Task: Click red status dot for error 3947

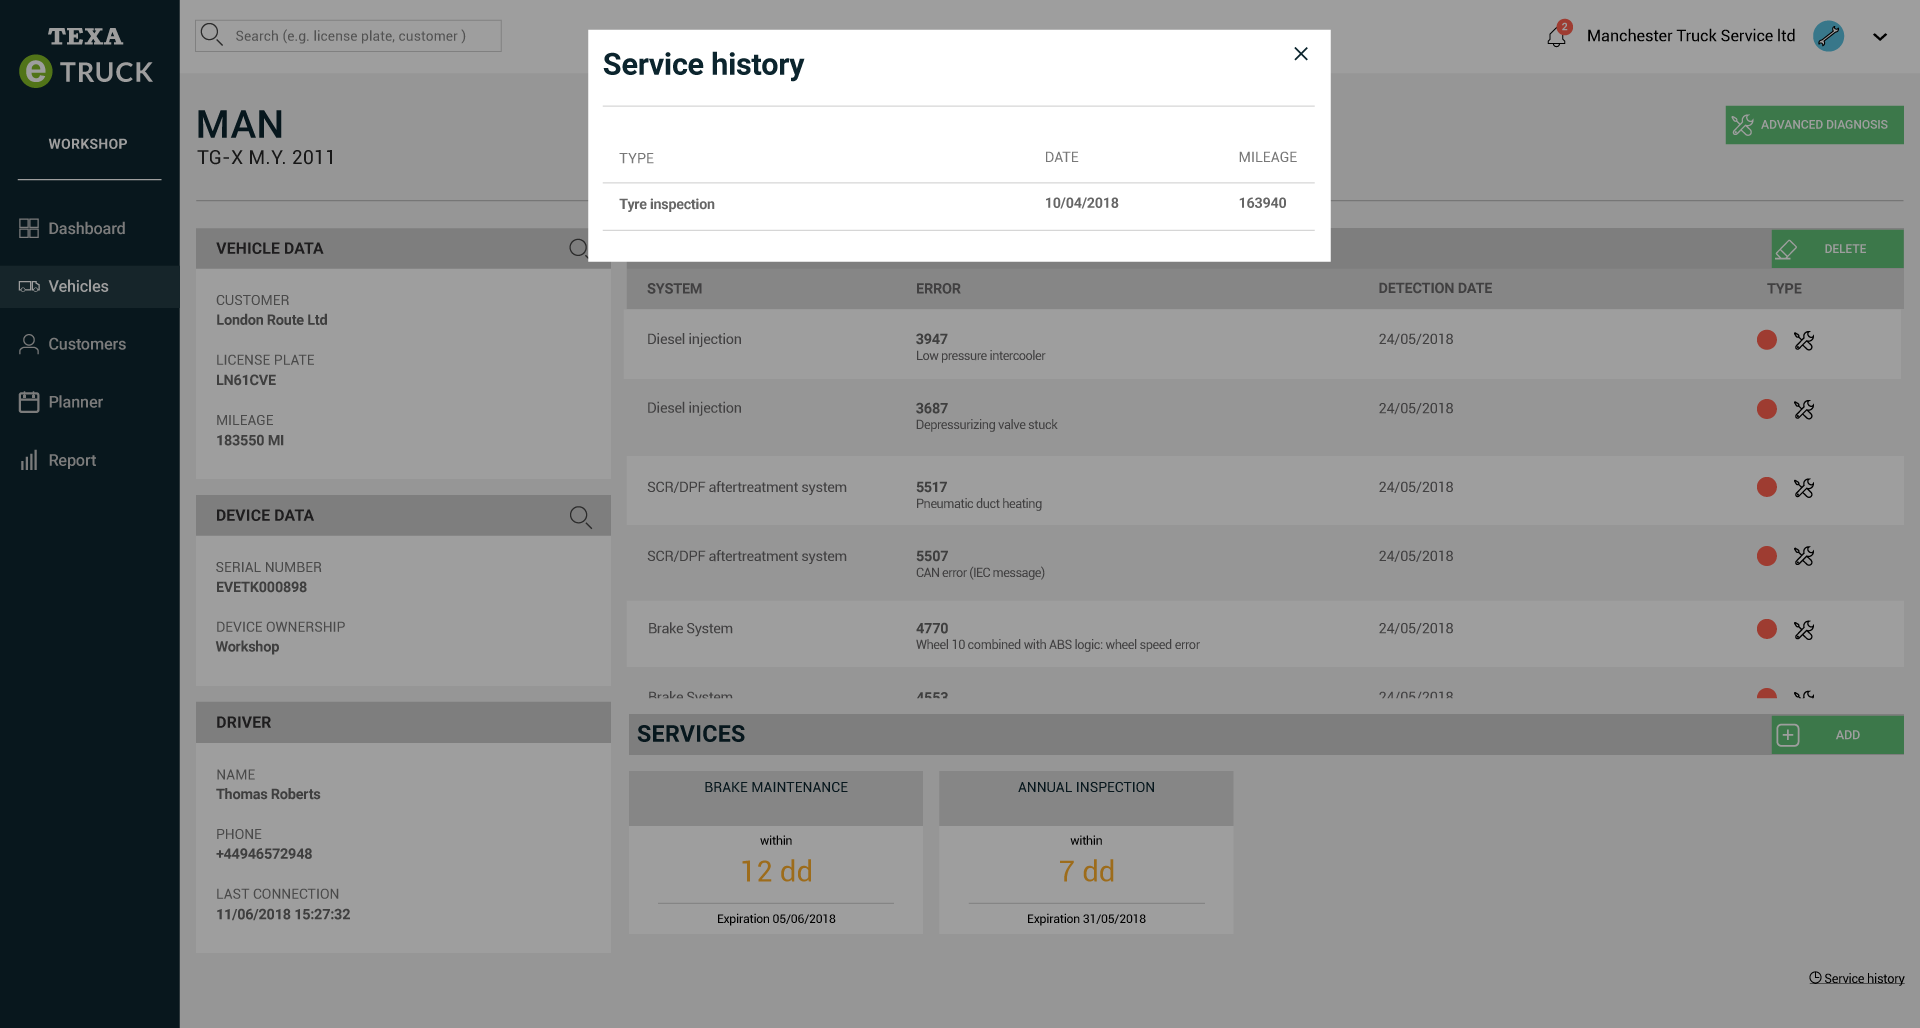Action: pos(1767,340)
